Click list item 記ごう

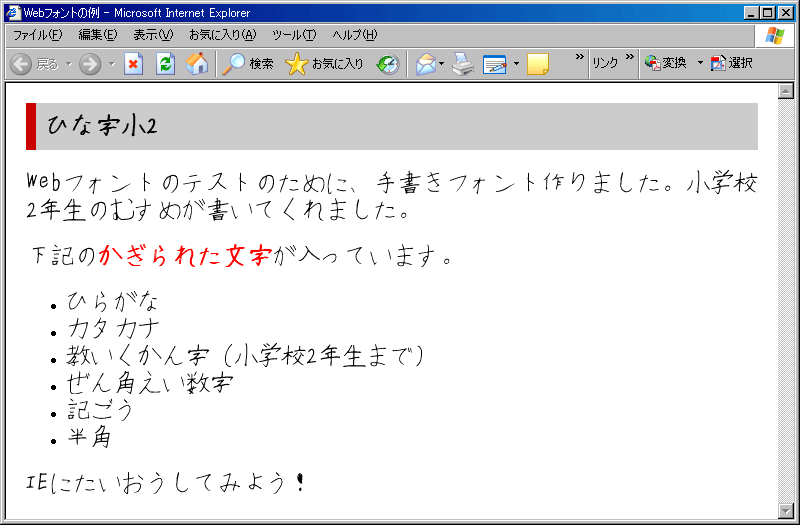tap(100, 410)
